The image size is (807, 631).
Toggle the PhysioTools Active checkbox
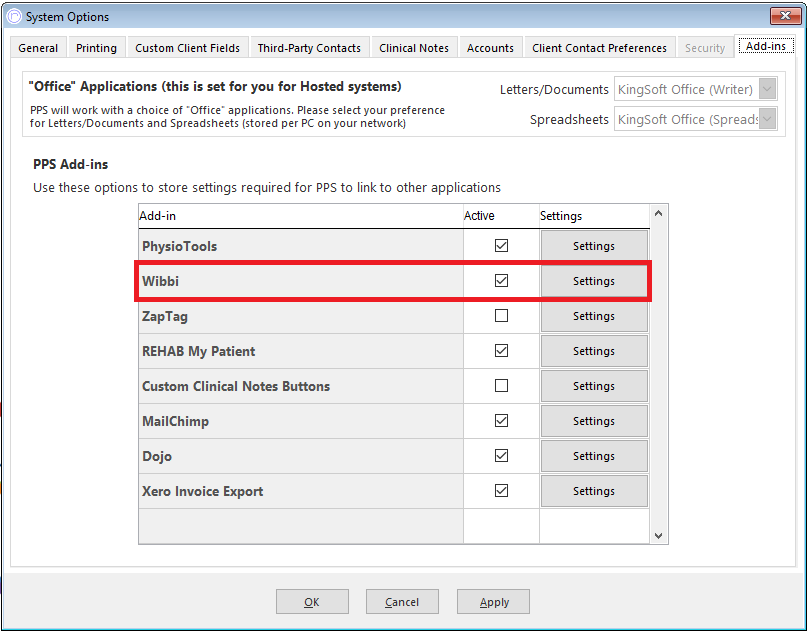(x=501, y=246)
